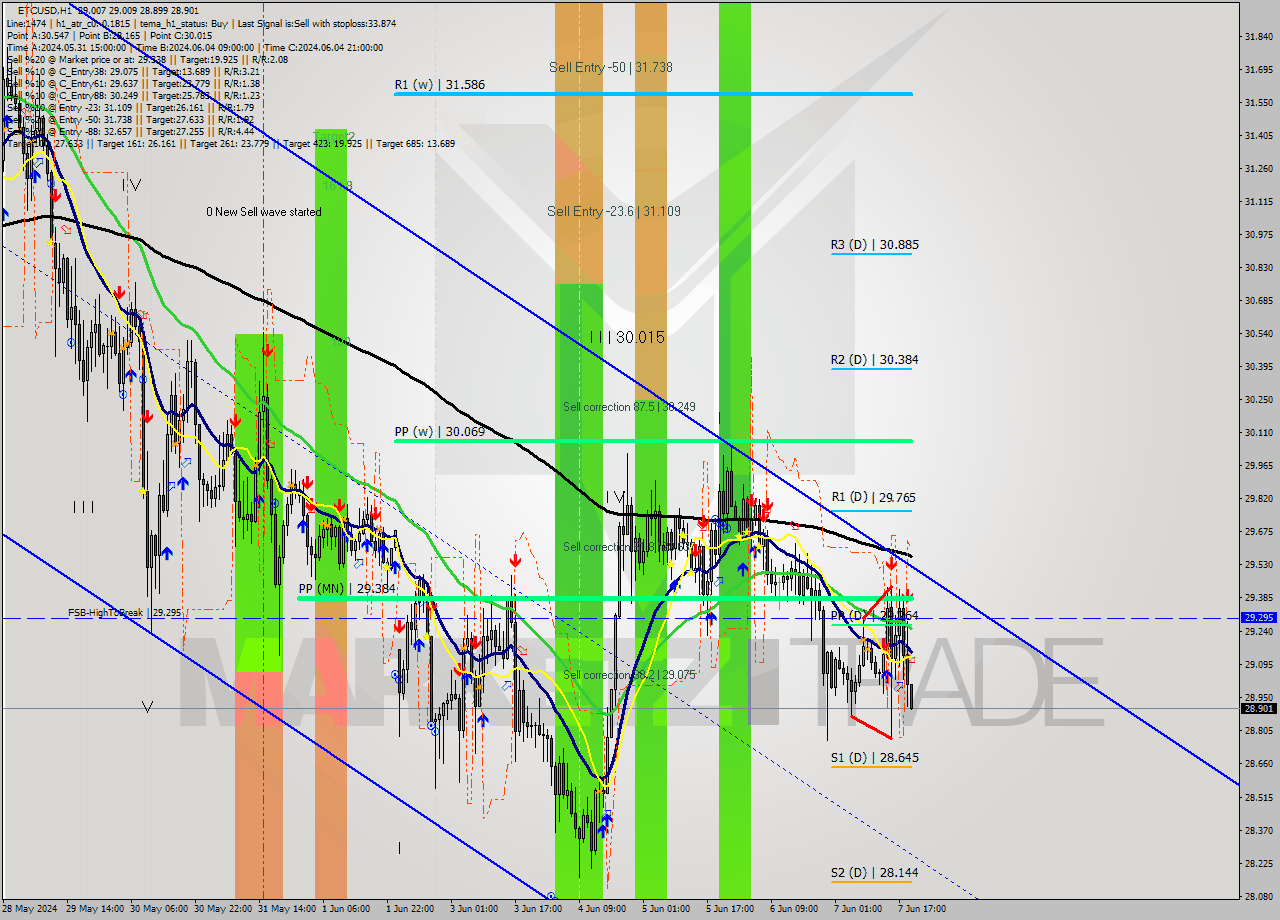Select the 'Sell Entry -50 | 31.738' label
1280x920 pixels.
point(610,67)
